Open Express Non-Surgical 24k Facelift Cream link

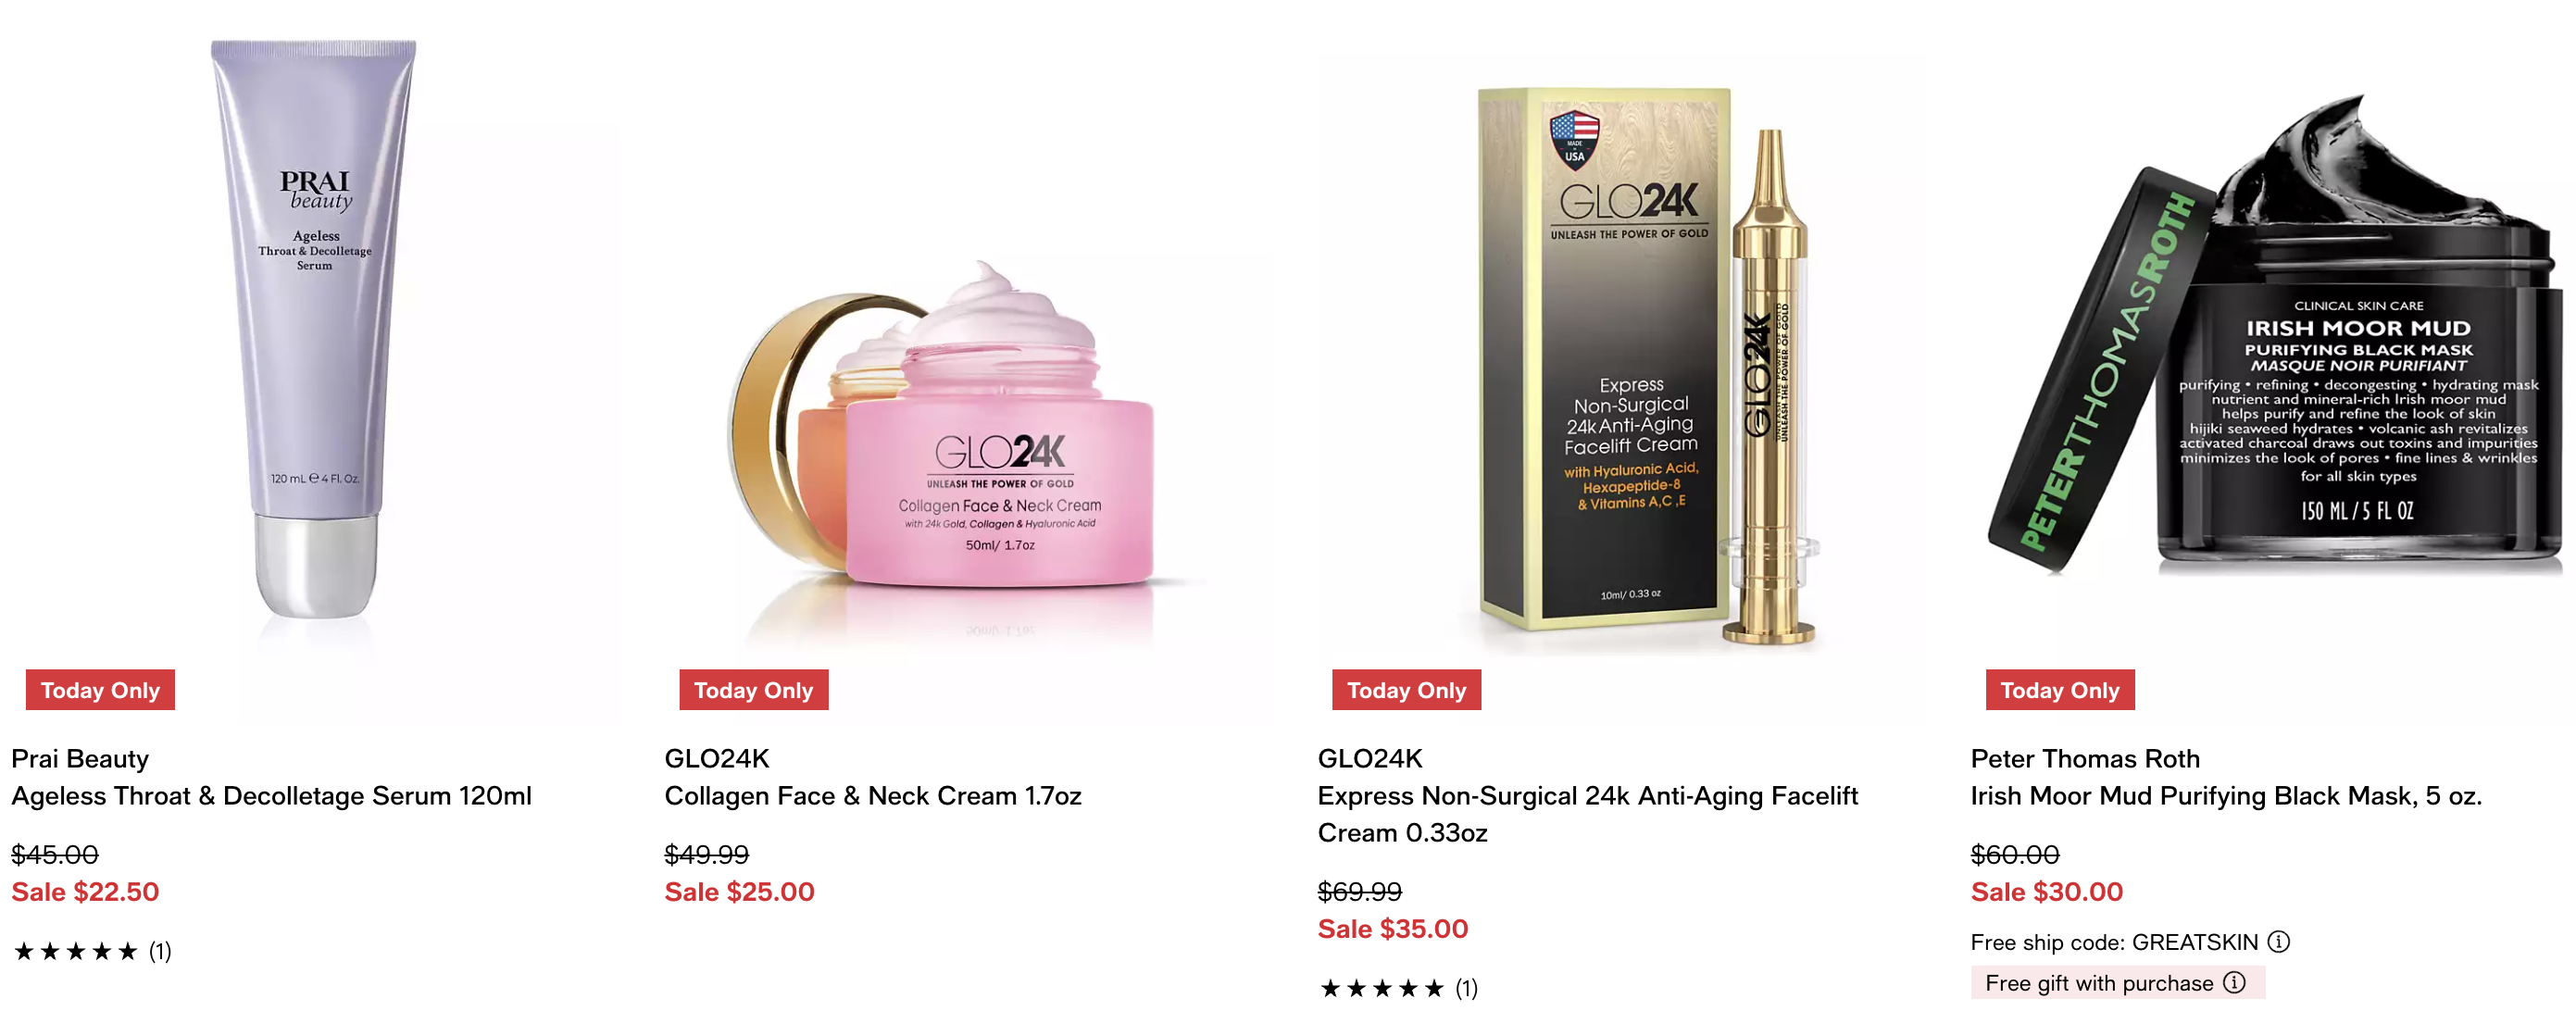point(1587,814)
